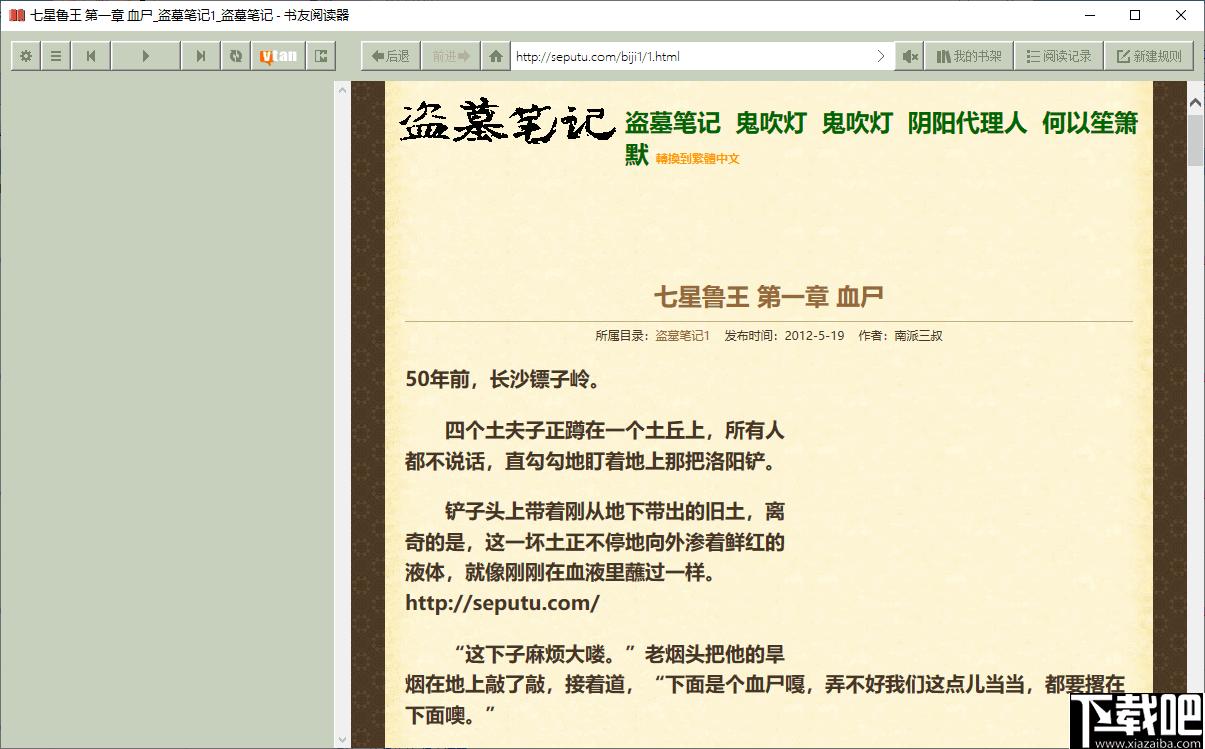Go to the previous chapter
The width and height of the screenshot is (1205, 749).
click(x=91, y=56)
